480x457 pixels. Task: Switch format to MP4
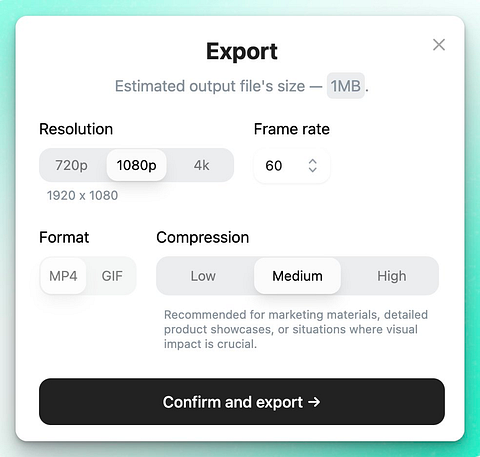(63, 276)
